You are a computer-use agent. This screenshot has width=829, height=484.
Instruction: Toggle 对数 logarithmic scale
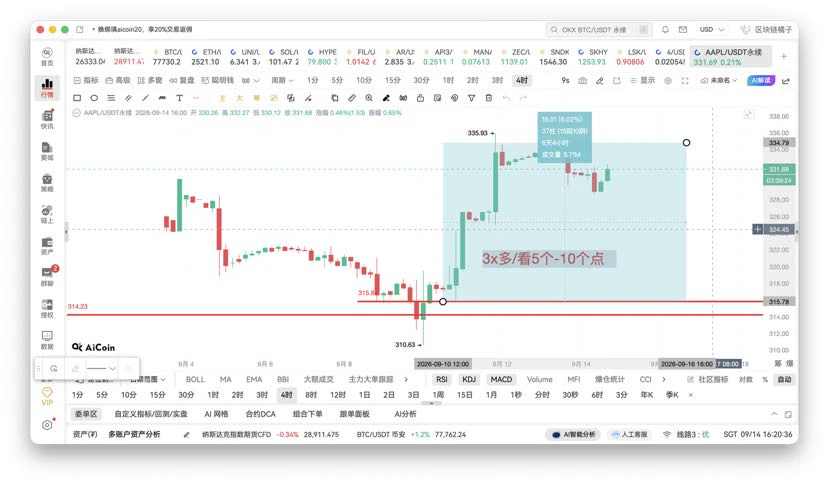pos(745,379)
